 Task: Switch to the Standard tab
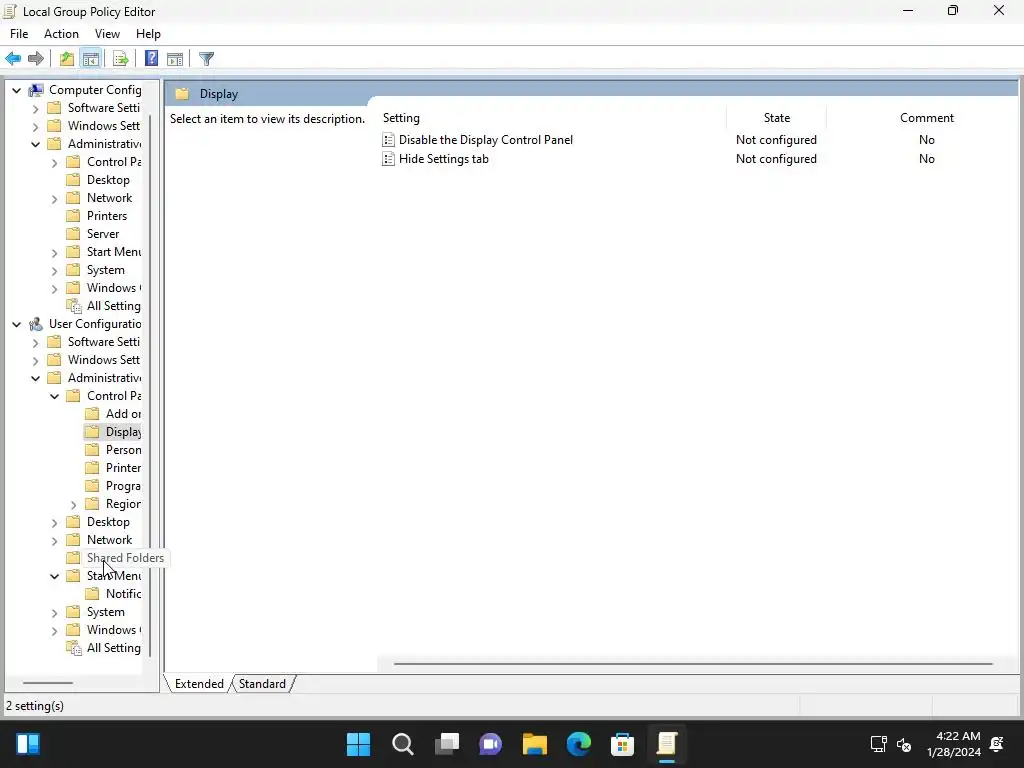click(263, 684)
